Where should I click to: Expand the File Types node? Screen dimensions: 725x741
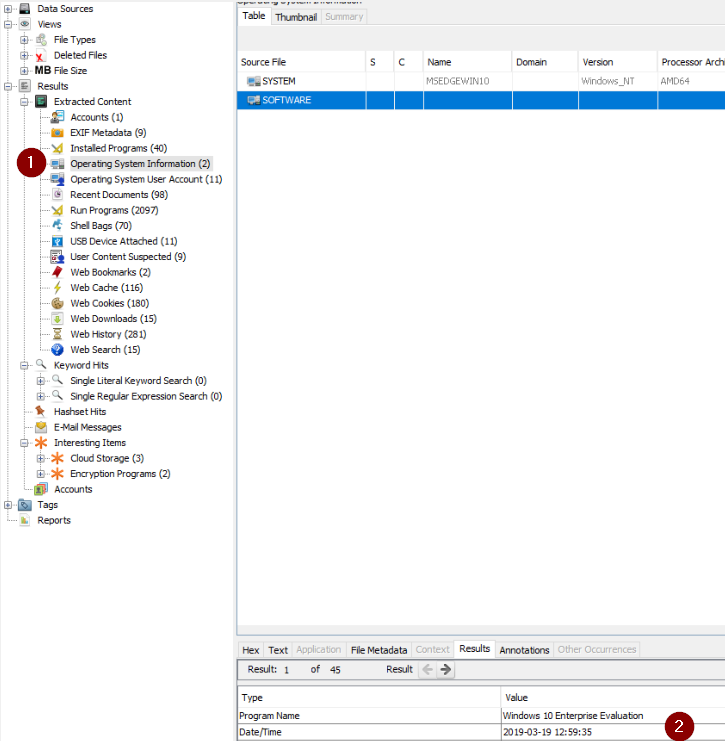(x=25, y=40)
